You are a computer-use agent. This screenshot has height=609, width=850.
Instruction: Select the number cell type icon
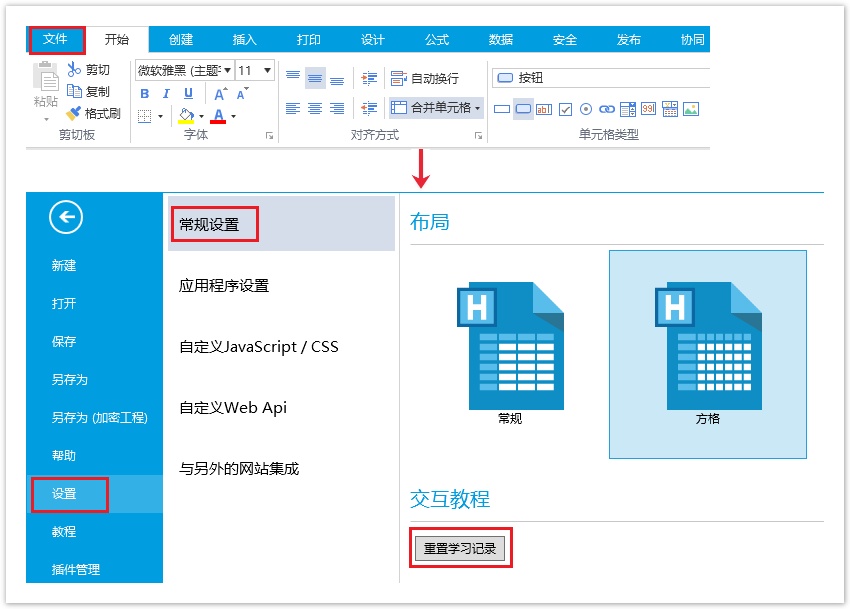click(x=648, y=109)
